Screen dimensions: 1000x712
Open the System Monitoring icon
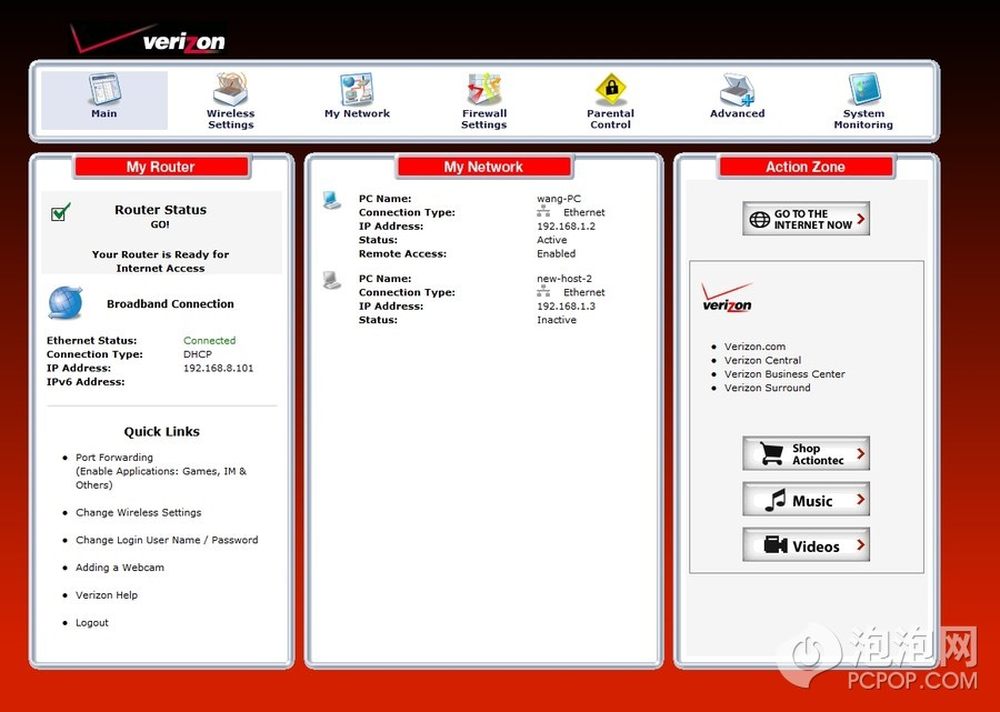click(864, 89)
